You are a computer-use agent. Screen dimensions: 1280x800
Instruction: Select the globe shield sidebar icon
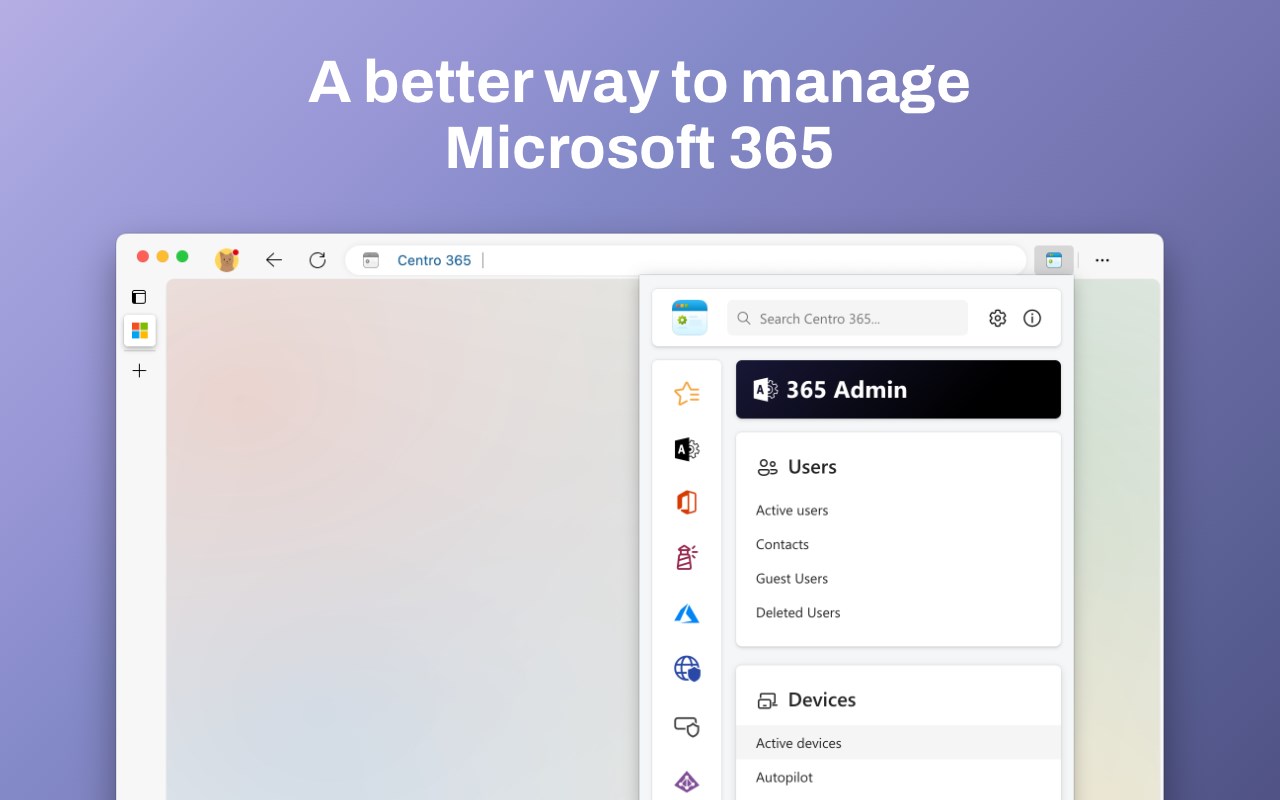687,669
